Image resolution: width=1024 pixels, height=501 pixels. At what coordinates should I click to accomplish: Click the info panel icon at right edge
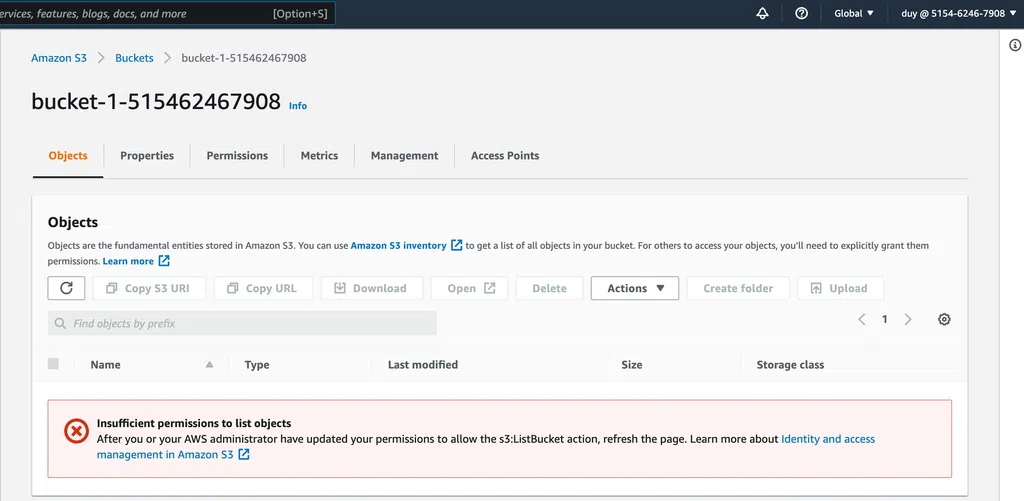point(1015,45)
